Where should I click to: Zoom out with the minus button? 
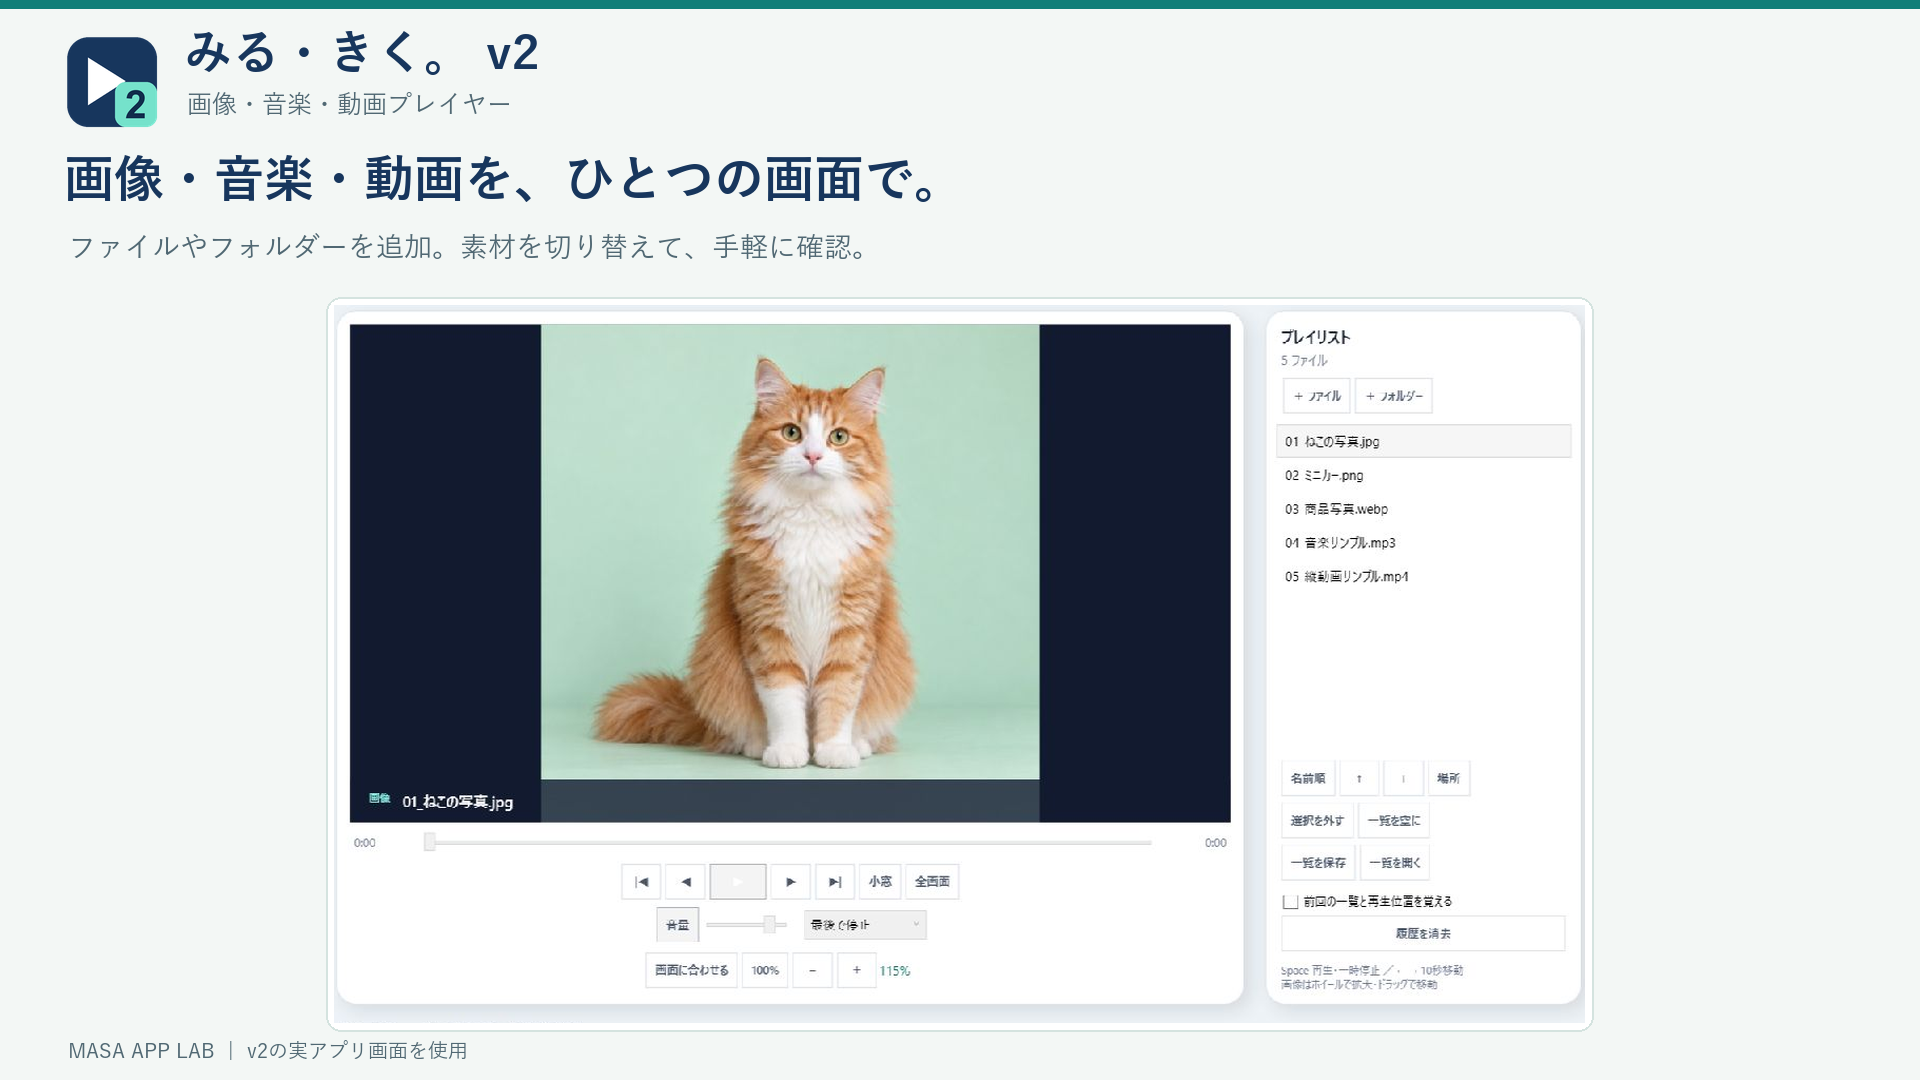click(812, 970)
